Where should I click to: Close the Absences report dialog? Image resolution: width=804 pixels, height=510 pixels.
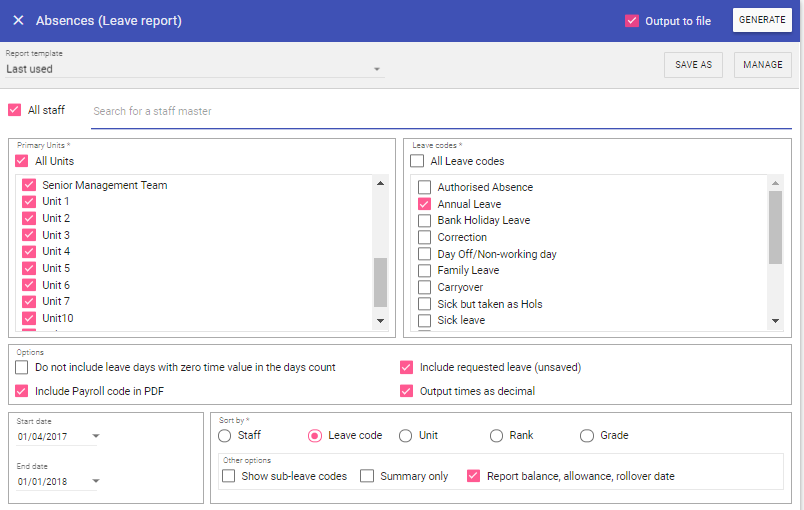tap(18, 20)
